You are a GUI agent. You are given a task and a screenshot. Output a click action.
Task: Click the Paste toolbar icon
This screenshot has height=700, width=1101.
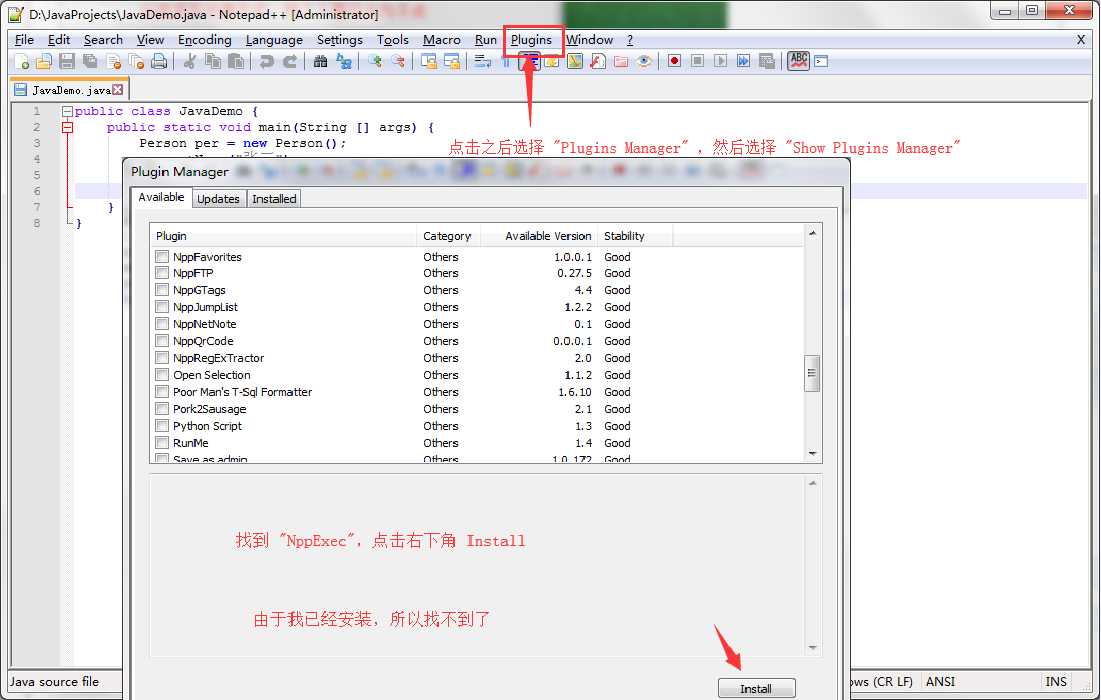[236, 62]
